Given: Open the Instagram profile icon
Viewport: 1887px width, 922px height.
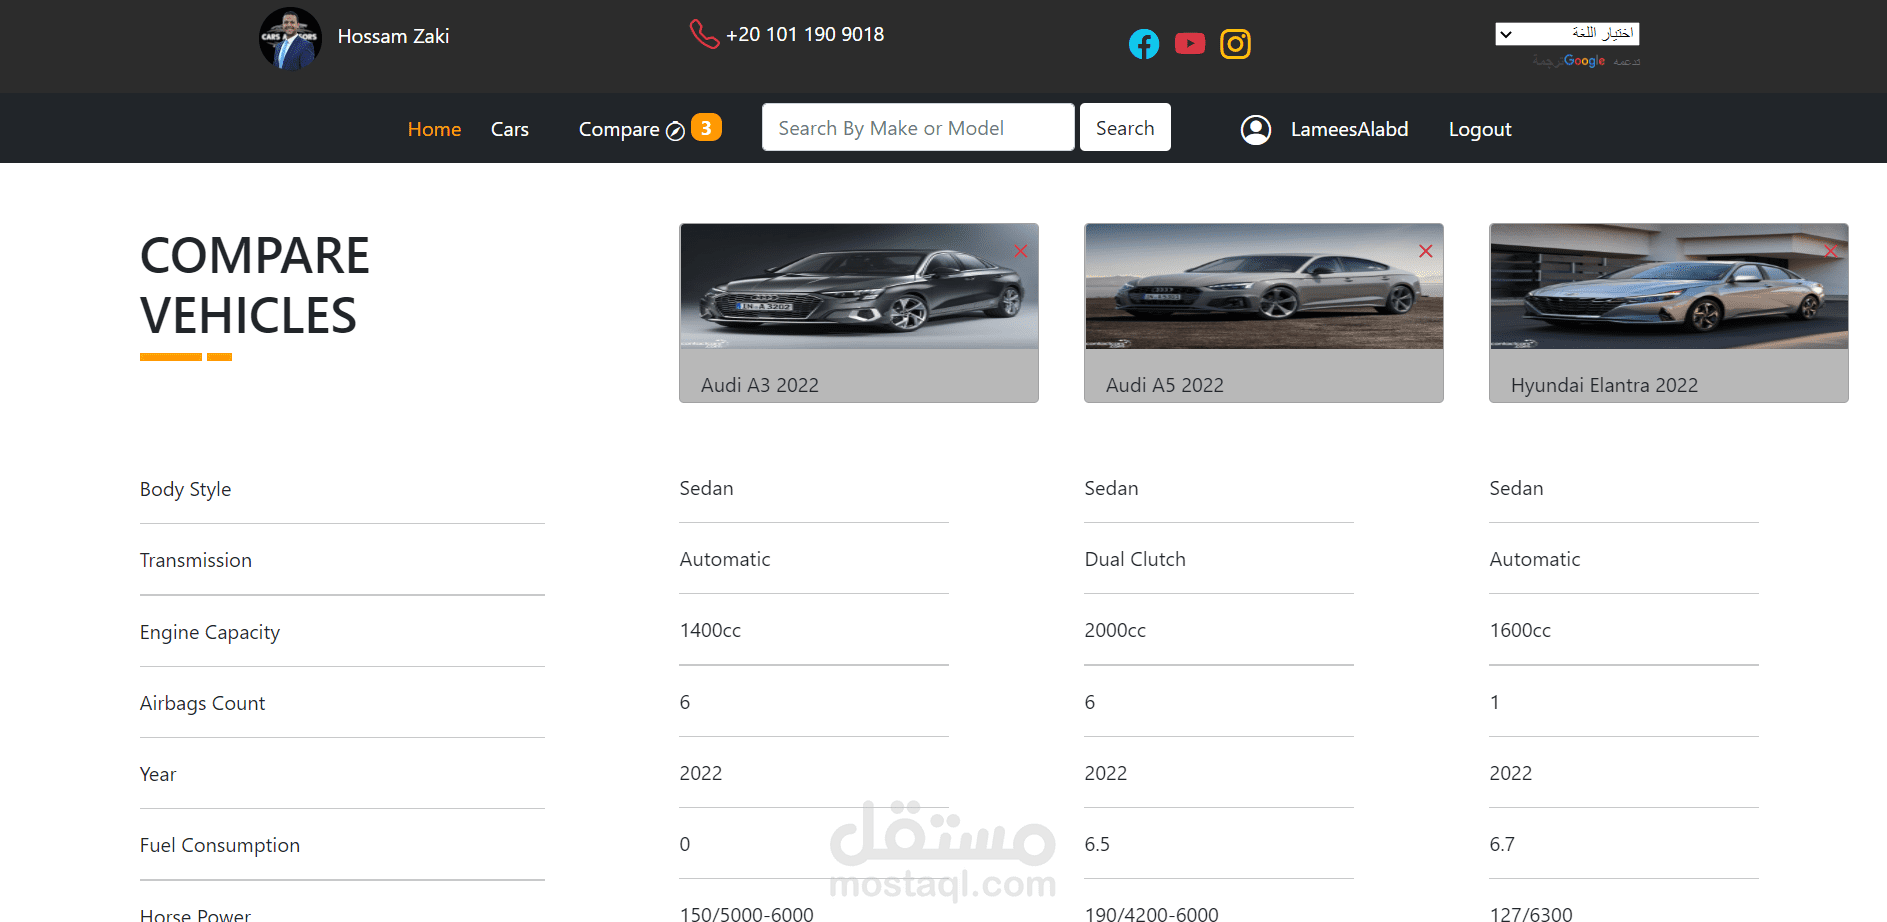Looking at the screenshot, I should (x=1235, y=44).
